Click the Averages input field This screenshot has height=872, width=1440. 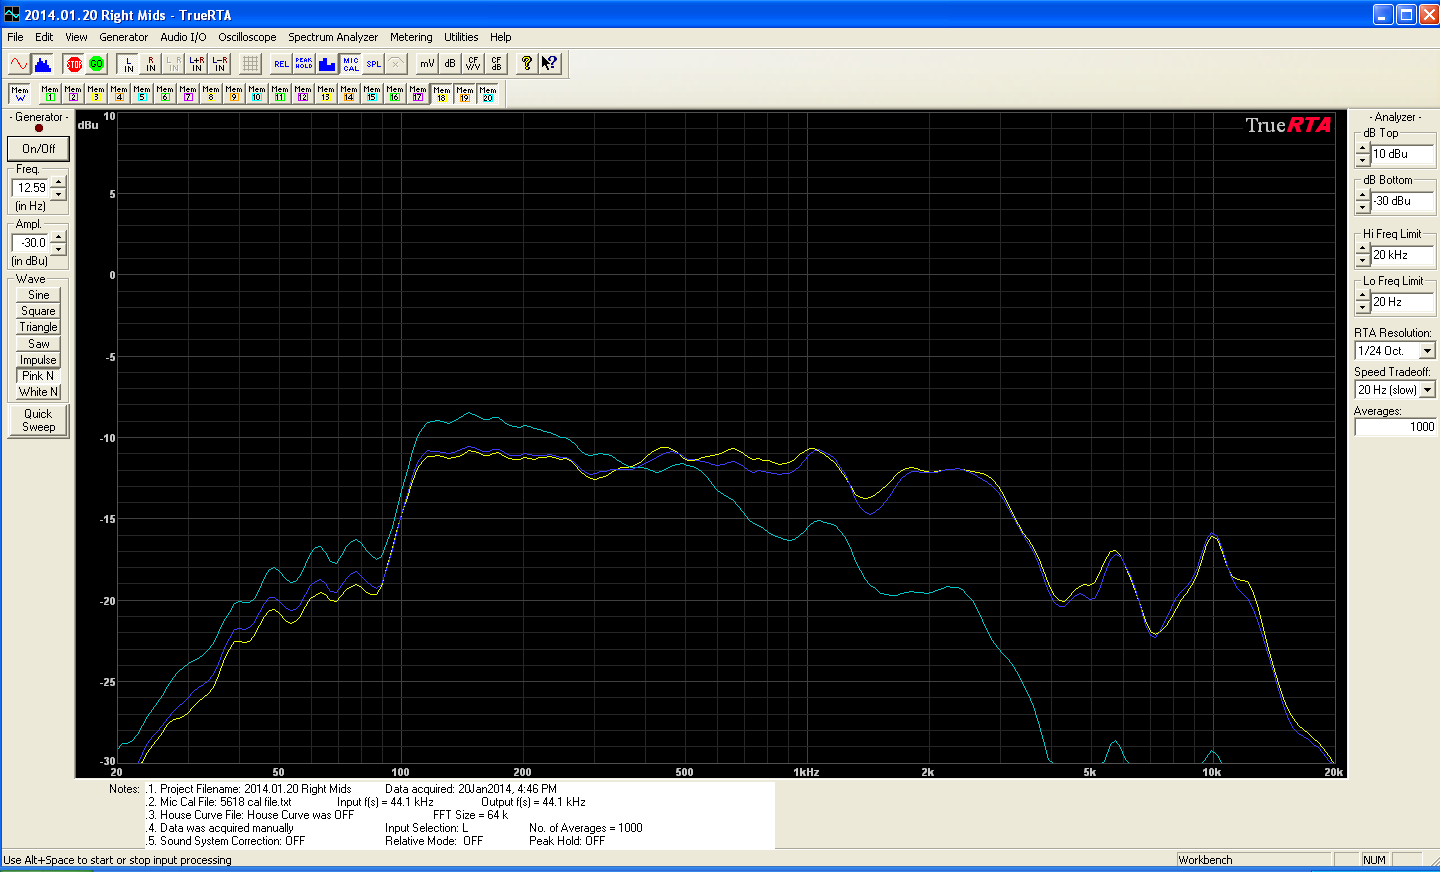tap(1395, 427)
